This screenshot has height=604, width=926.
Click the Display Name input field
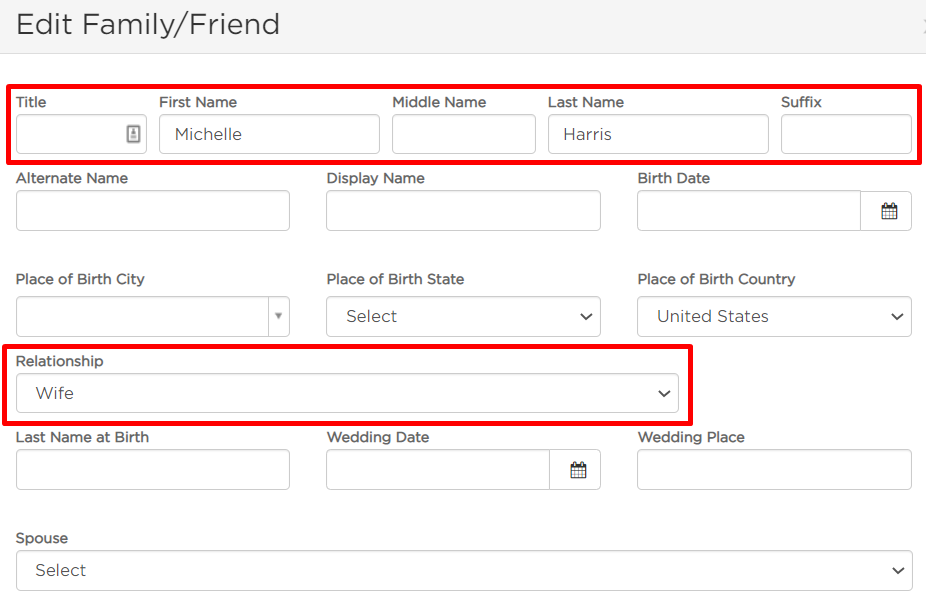[x=463, y=211]
